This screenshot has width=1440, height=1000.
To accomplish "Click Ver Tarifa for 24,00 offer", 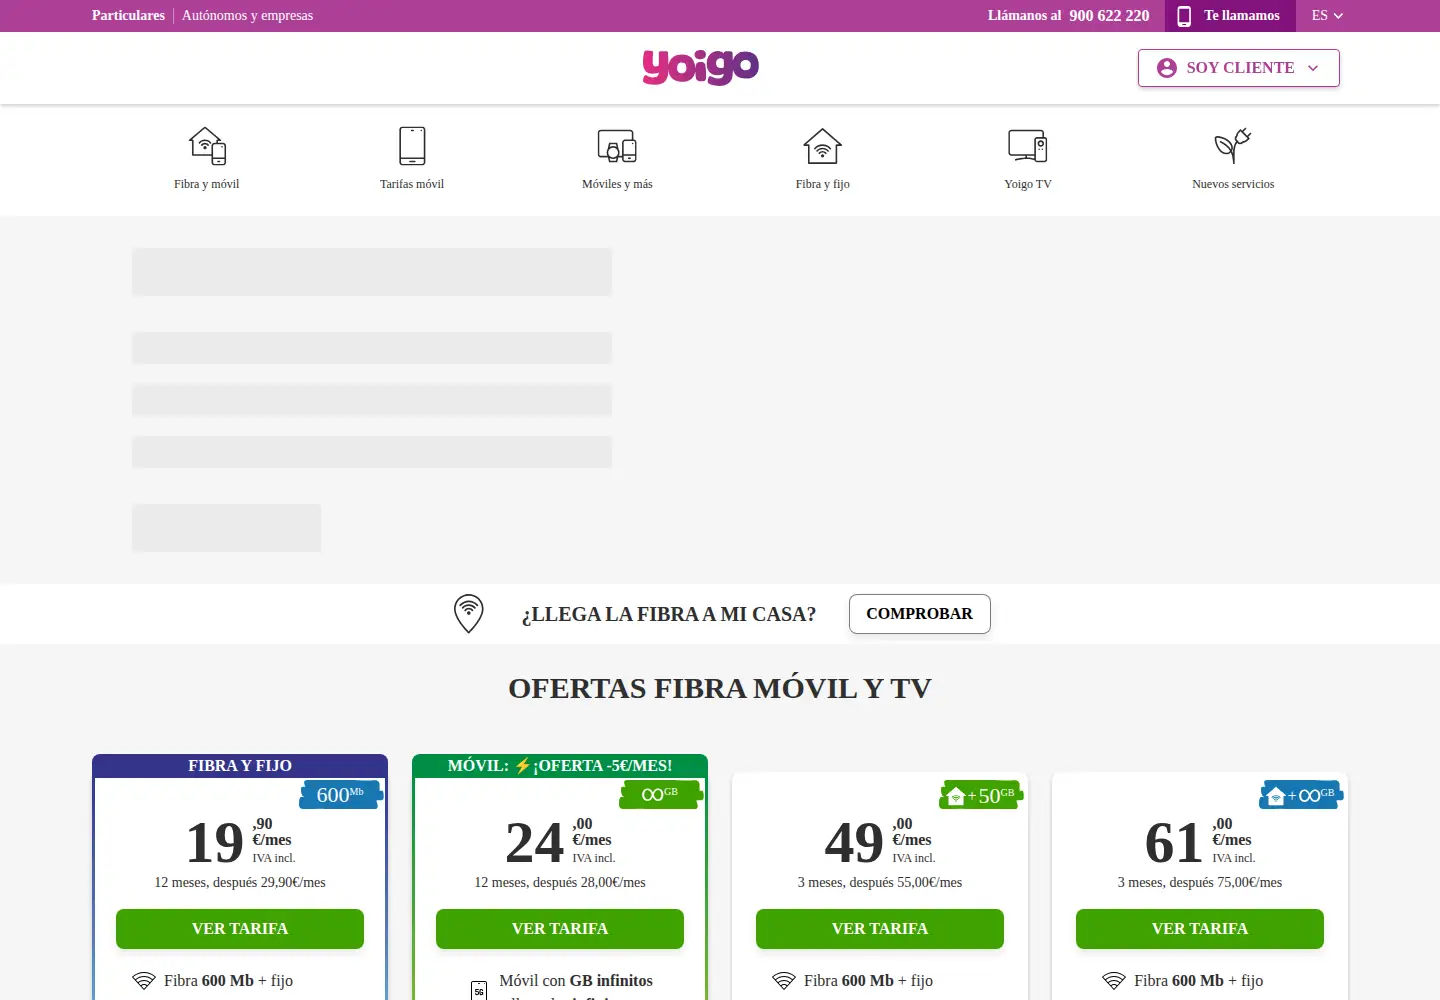I will click(560, 929).
